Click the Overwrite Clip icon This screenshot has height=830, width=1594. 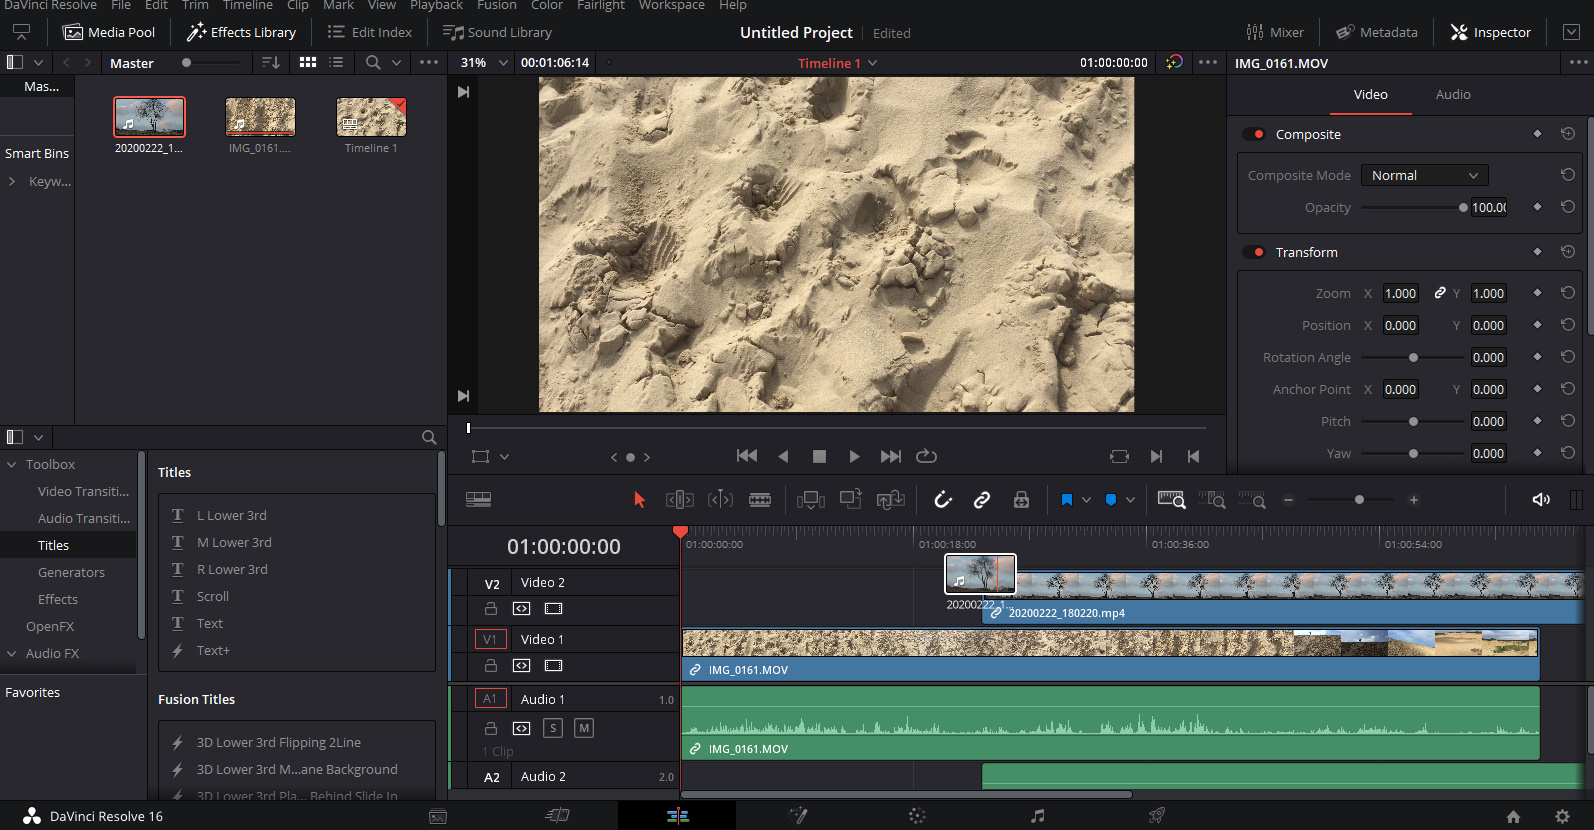(x=851, y=500)
